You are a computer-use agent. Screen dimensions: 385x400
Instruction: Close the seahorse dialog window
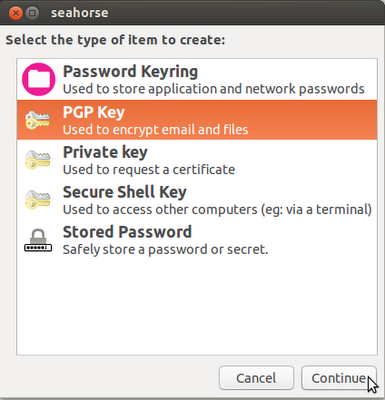15,13
